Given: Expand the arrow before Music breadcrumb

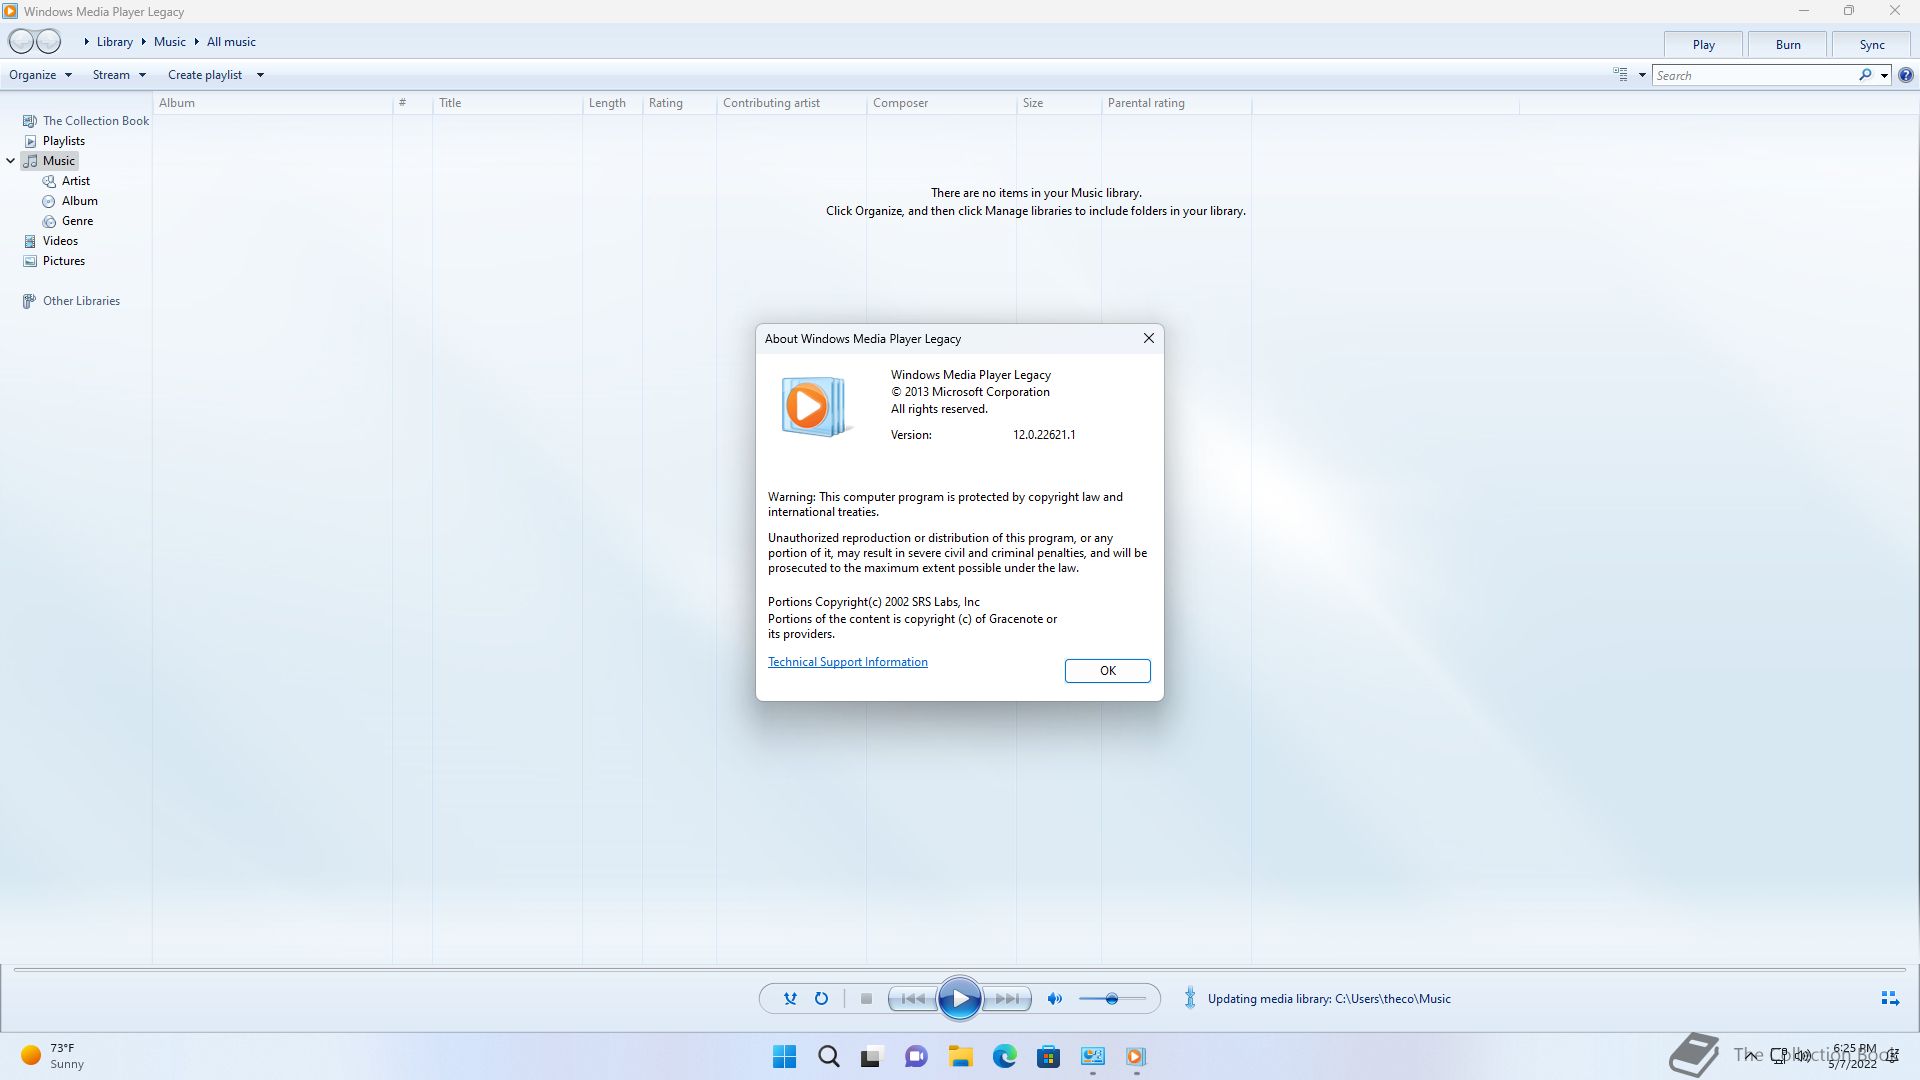Looking at the screenshot, I should pyautogui.click(x=144, y=42).
